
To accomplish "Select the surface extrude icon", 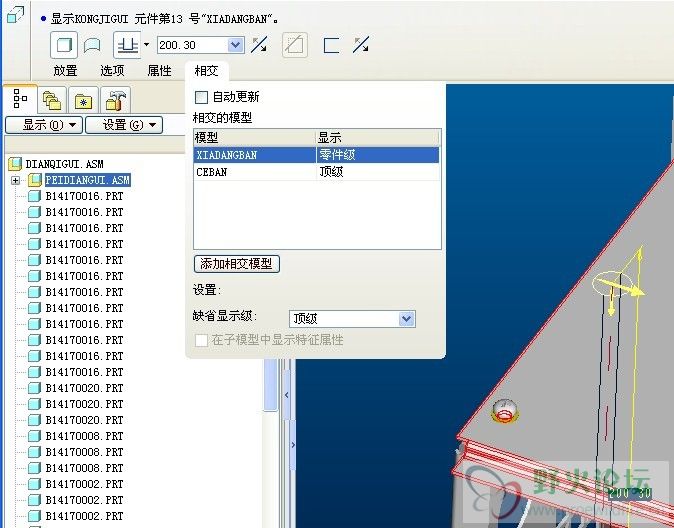I will click(x=92, y=45).
